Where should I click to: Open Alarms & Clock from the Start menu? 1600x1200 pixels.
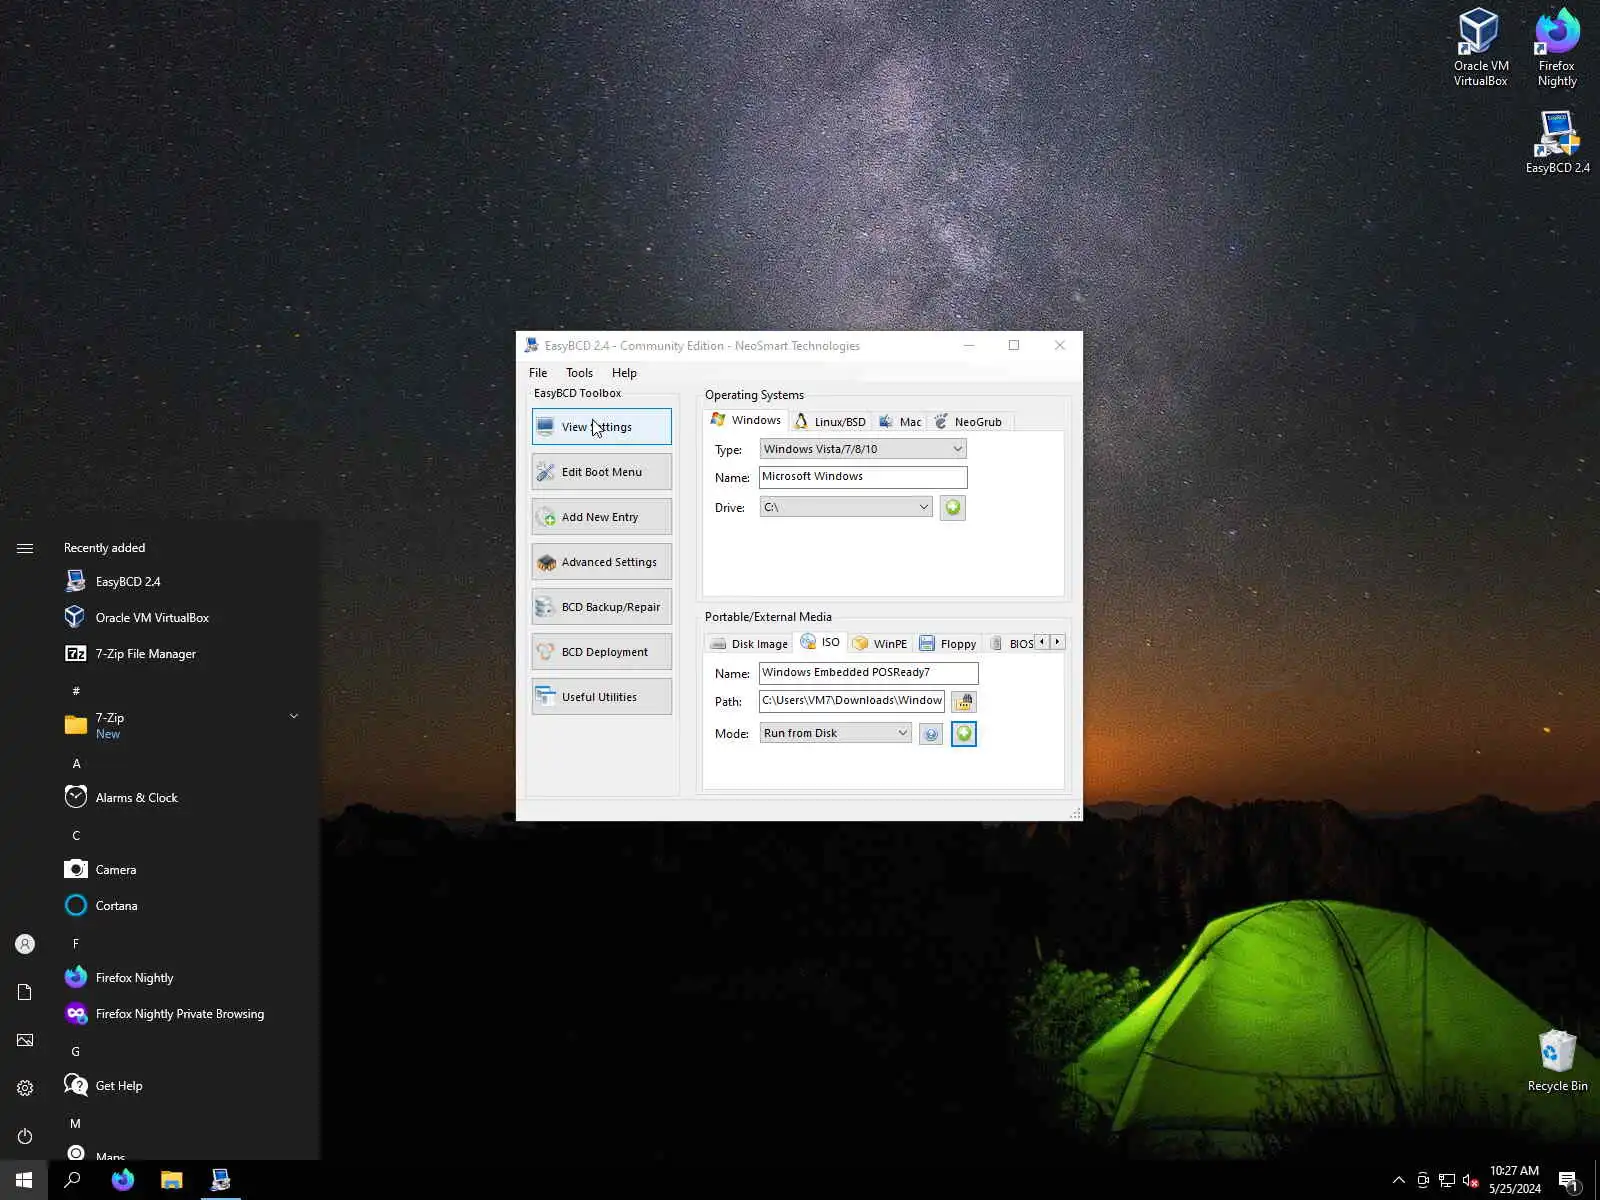coord(183,798)
